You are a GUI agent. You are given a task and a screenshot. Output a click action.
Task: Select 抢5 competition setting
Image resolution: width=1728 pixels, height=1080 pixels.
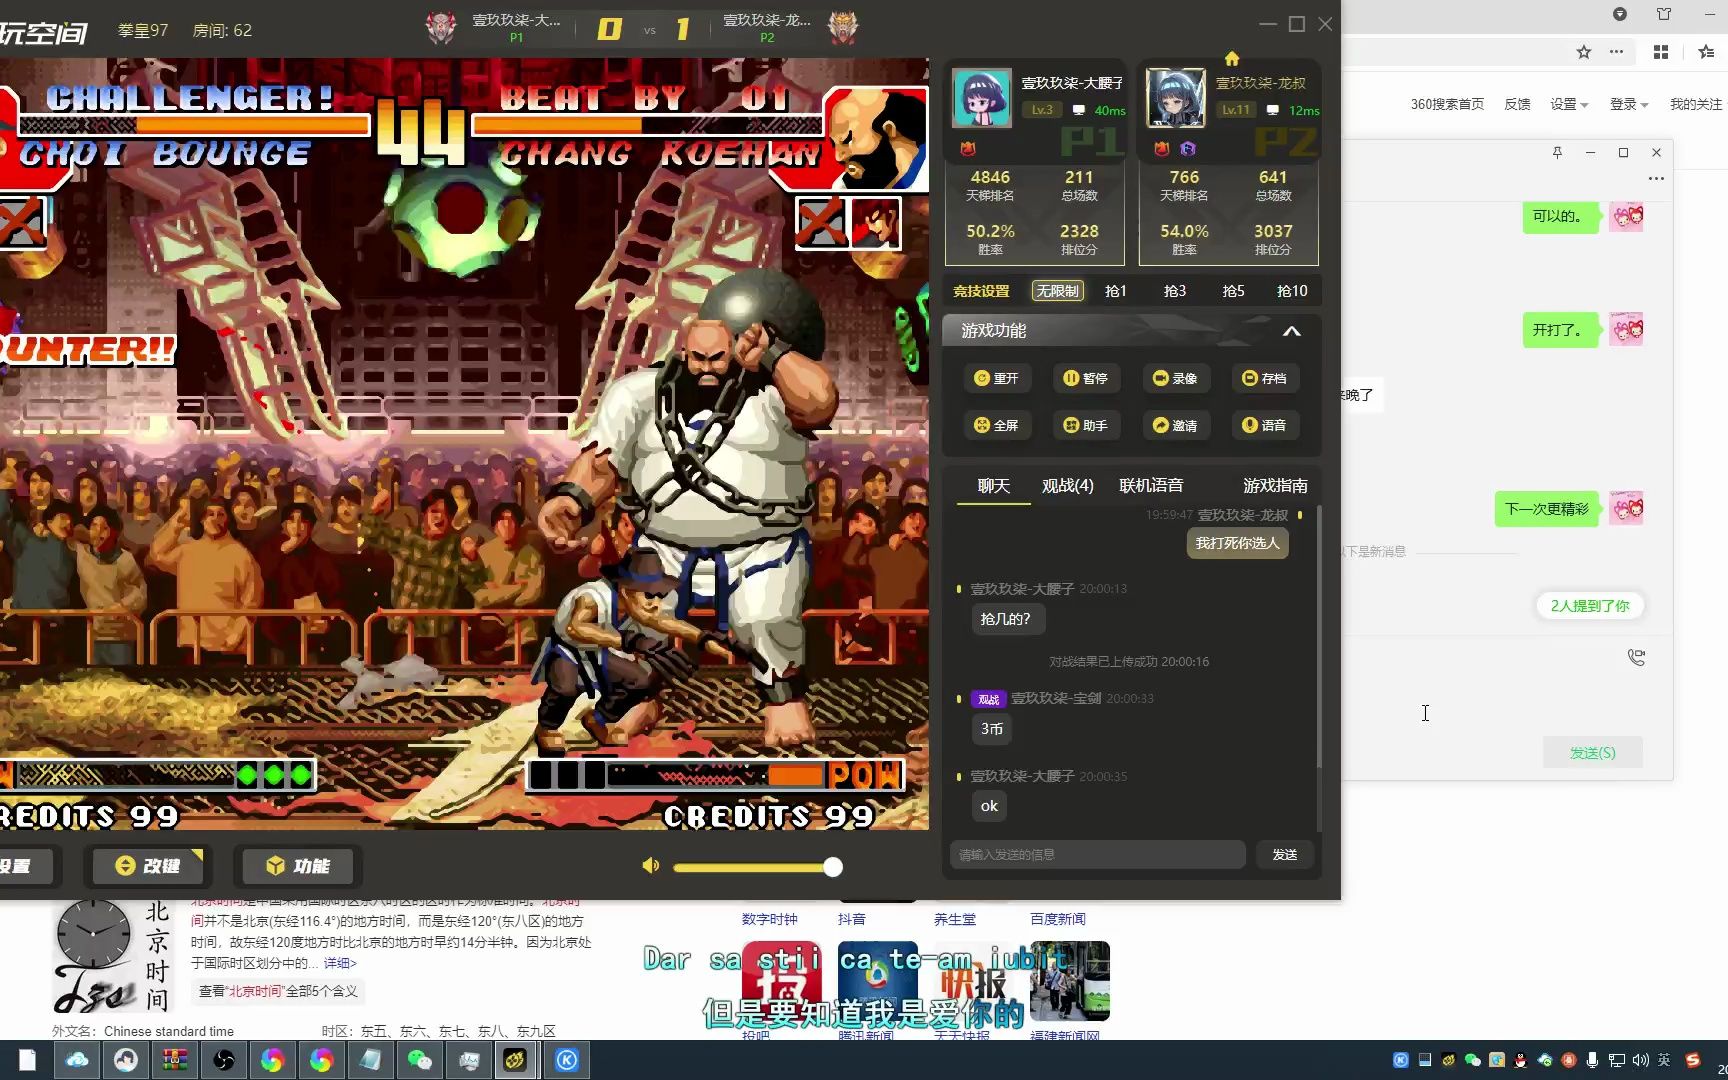coord(1233,291)
